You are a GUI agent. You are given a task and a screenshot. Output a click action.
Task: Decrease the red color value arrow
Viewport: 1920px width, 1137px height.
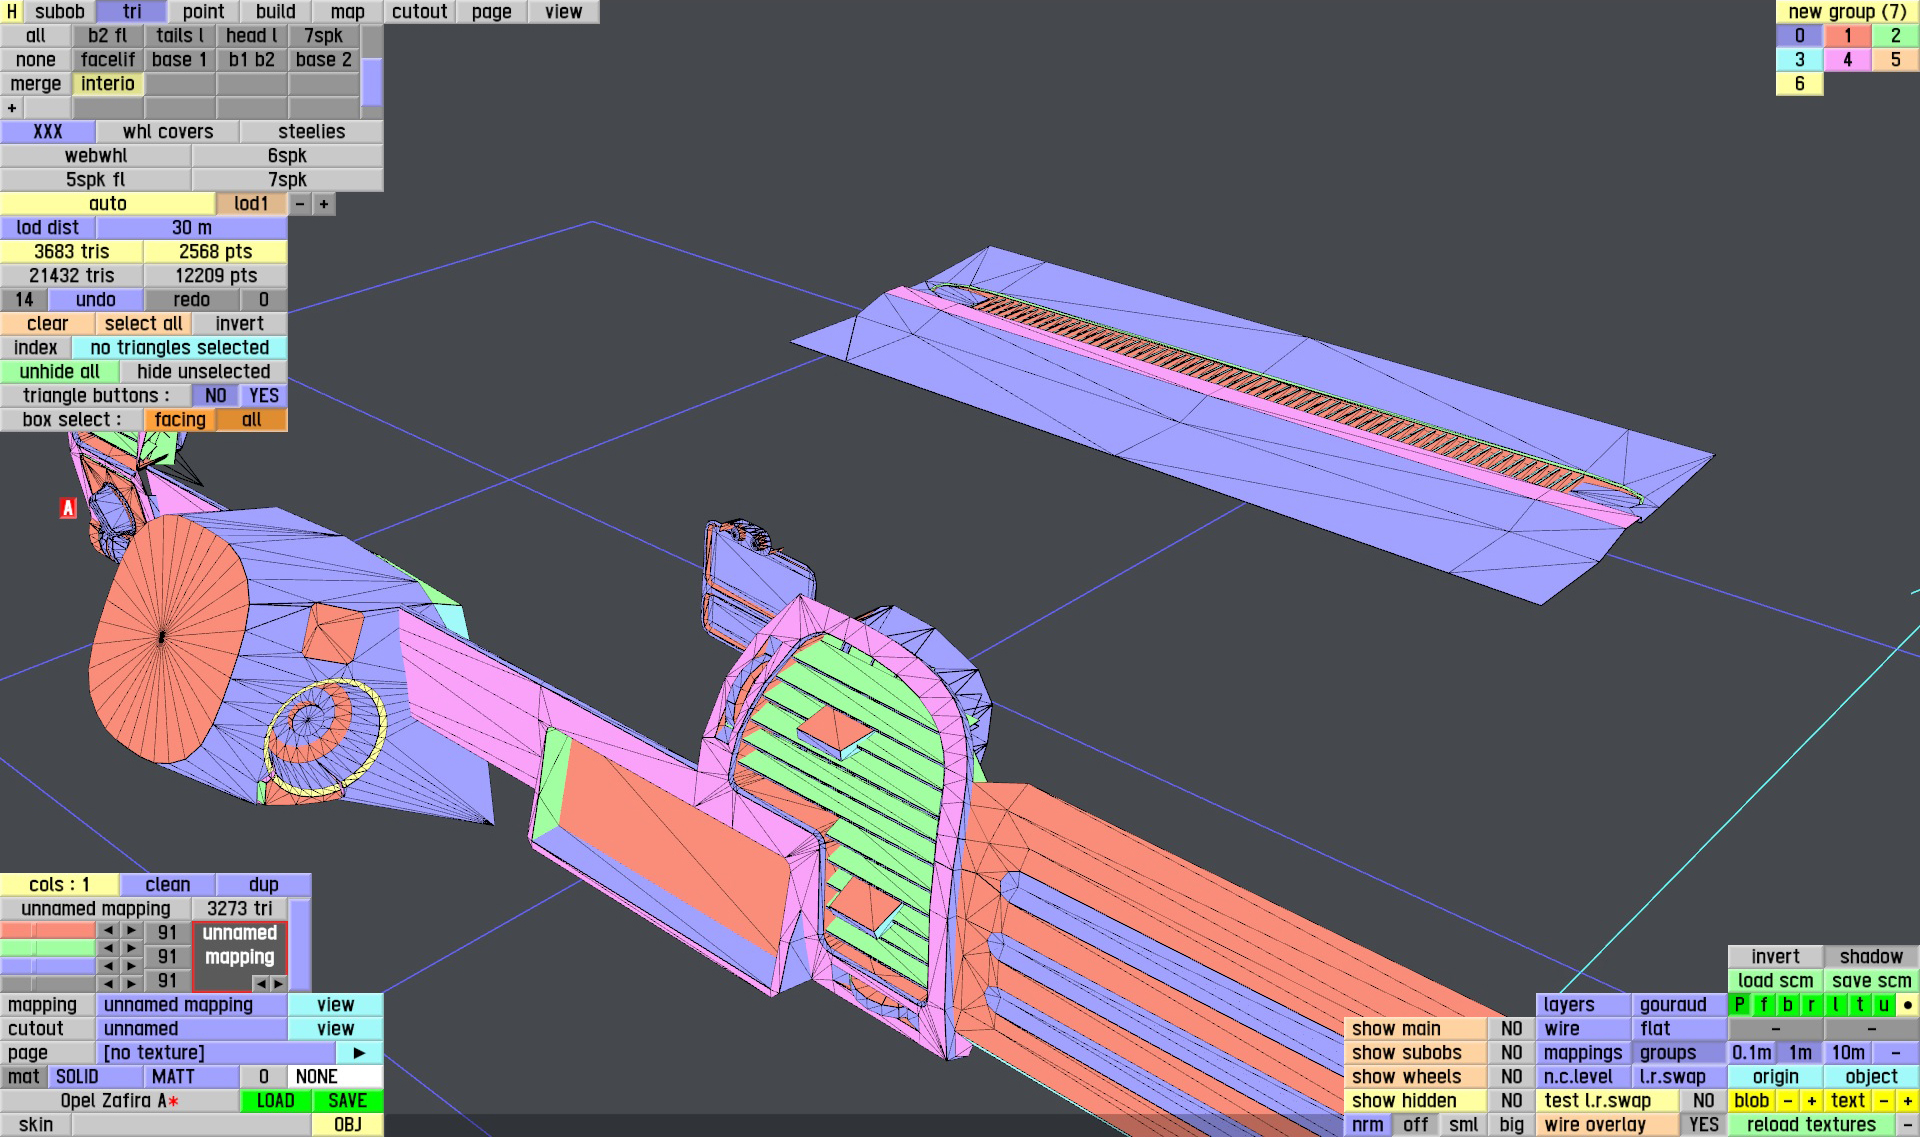pos(108,931)
